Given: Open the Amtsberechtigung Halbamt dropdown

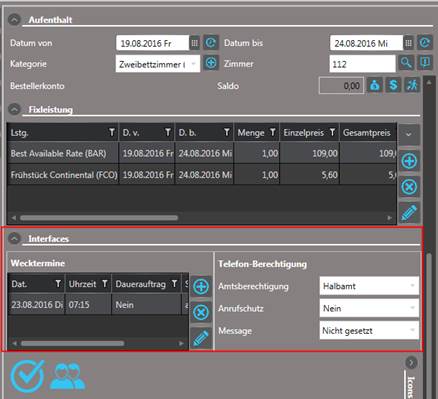Looking at the screenshot, I should [x=369, y=286].
